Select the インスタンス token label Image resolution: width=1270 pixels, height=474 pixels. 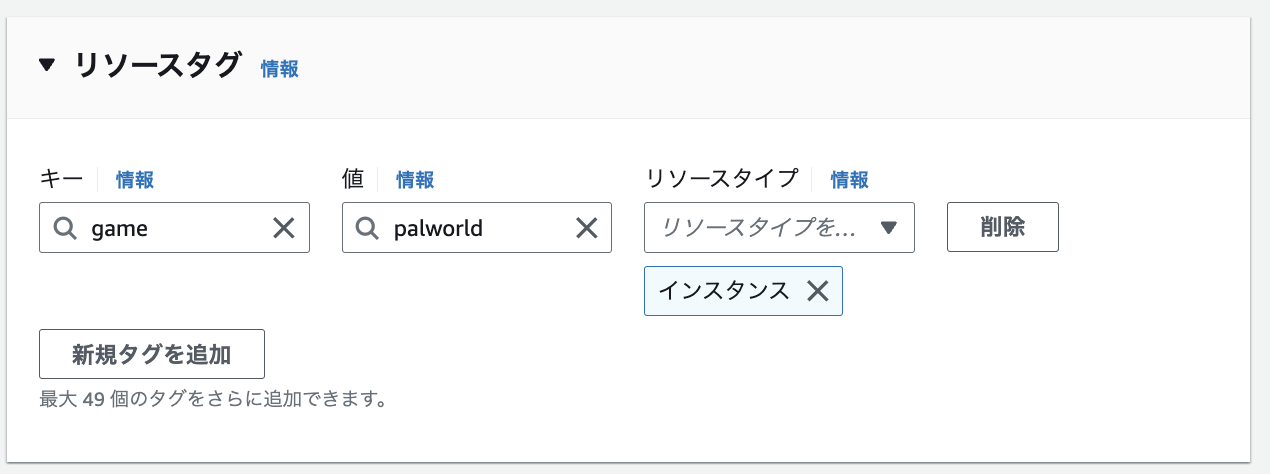pos(724,291)
